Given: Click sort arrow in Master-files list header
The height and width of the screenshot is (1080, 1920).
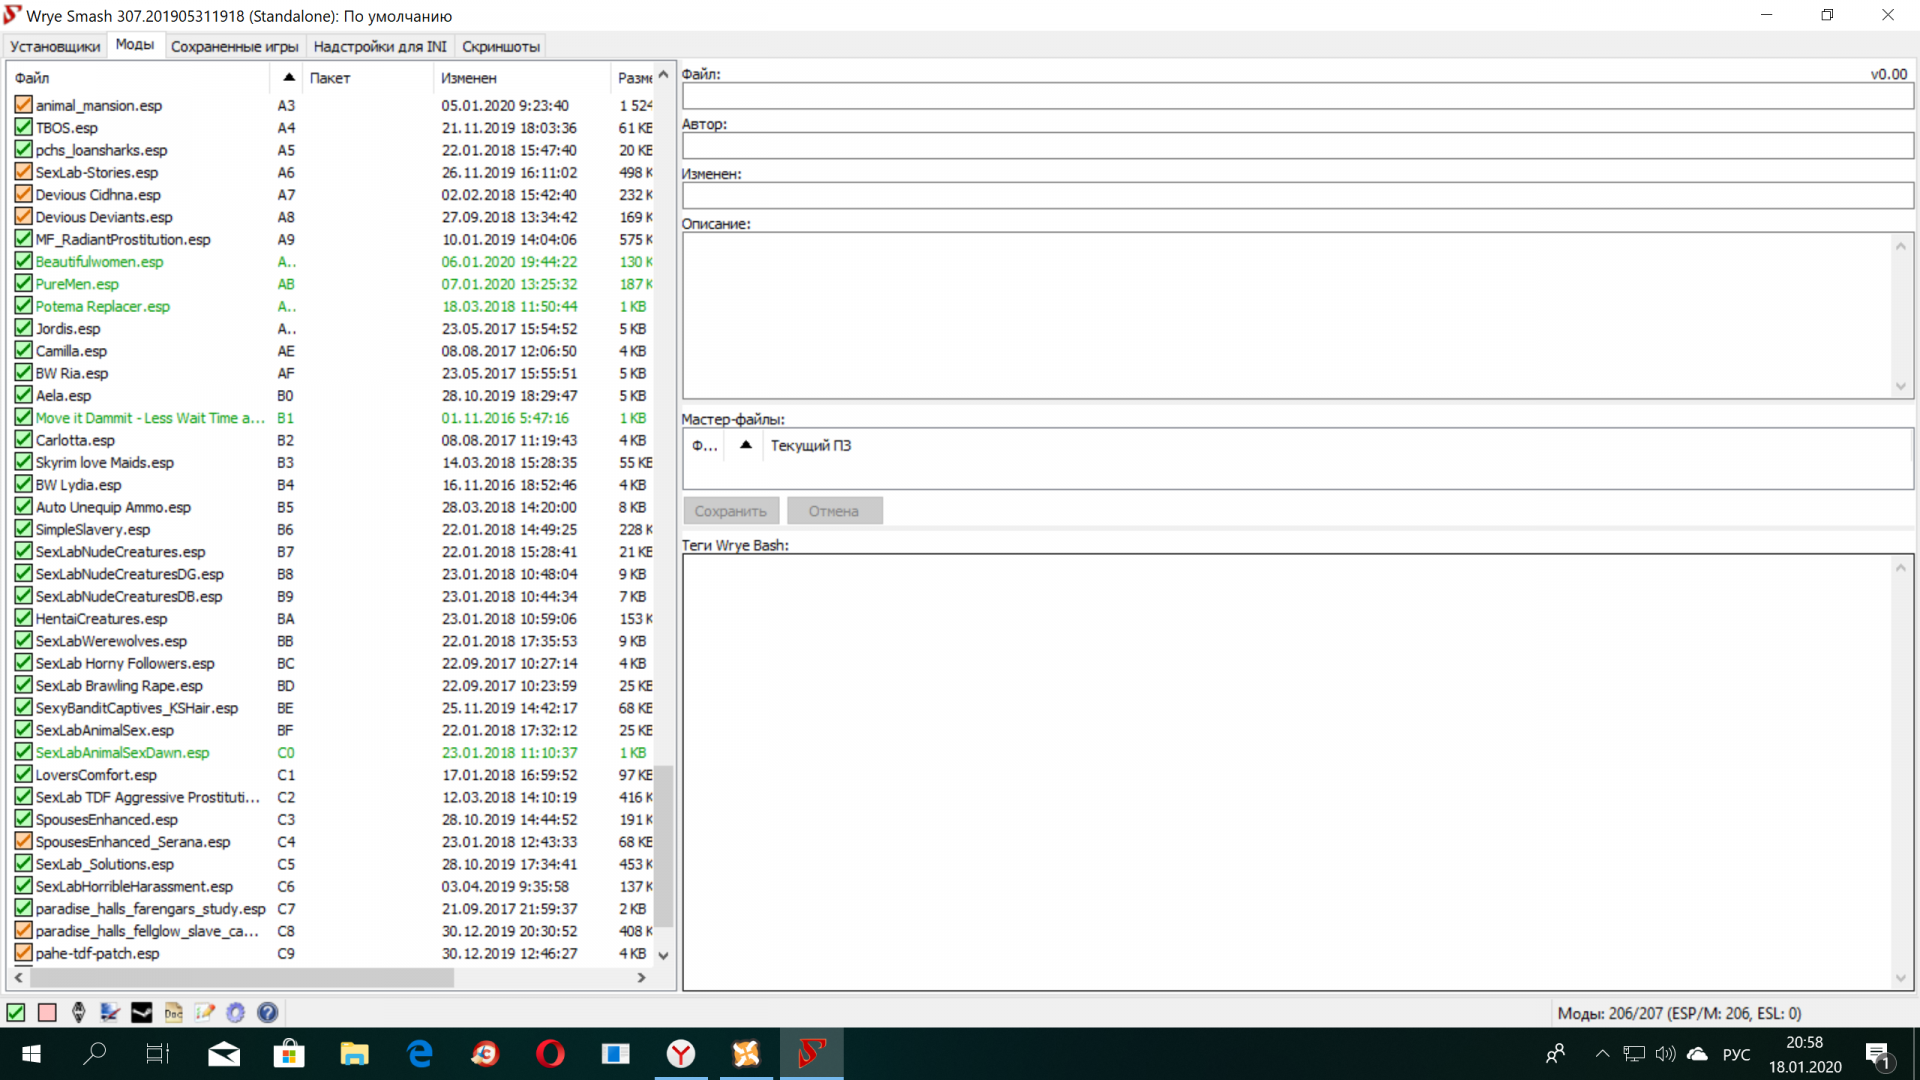Looking at the screenshot, I should [745, 445].
